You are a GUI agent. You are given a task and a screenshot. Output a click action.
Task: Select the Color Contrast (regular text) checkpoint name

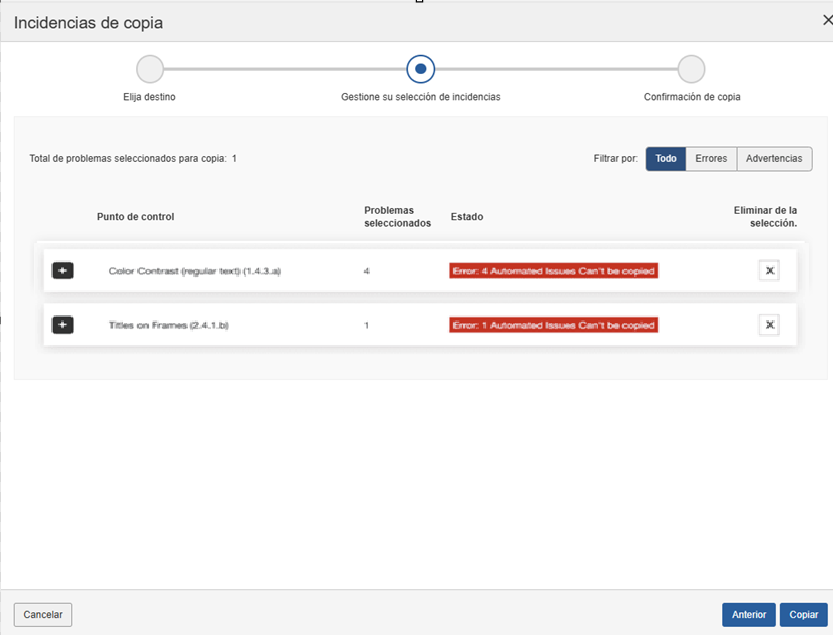(194, 271)
